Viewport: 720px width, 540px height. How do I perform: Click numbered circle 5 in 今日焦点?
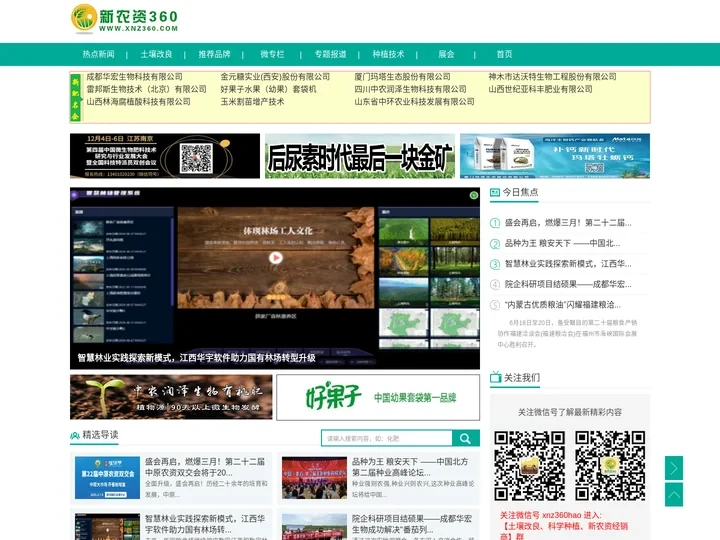tap(495, 305)
